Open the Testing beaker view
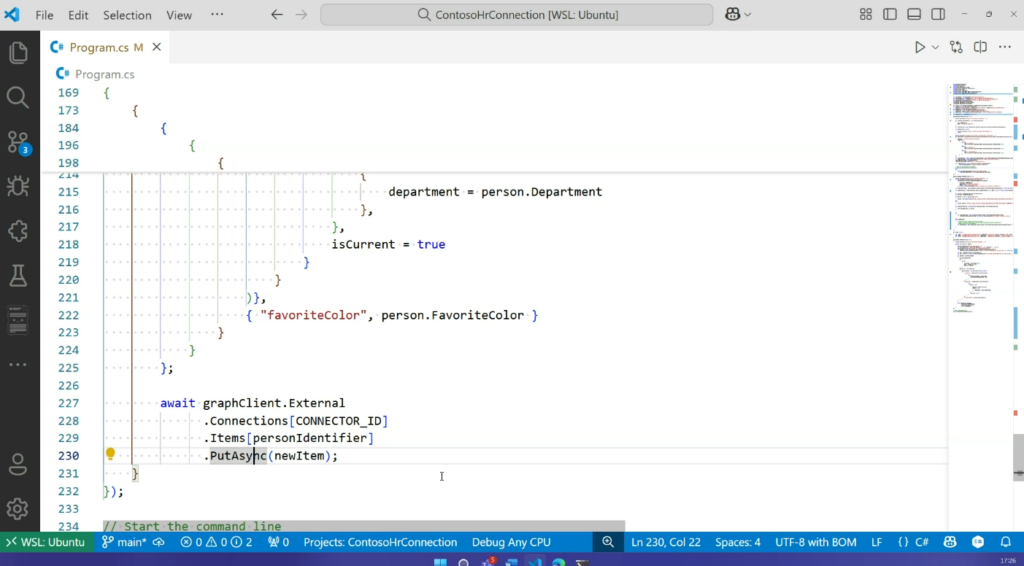Image resolution: width=1024 pixels, height=566 pixels. 18,275
